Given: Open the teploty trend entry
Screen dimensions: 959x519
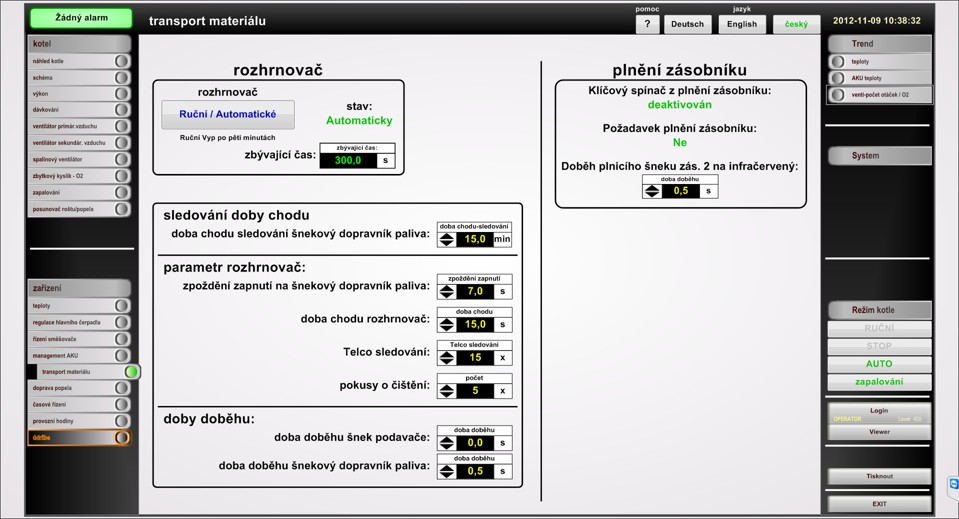Looking at the screenshot, I should (879, 61).
